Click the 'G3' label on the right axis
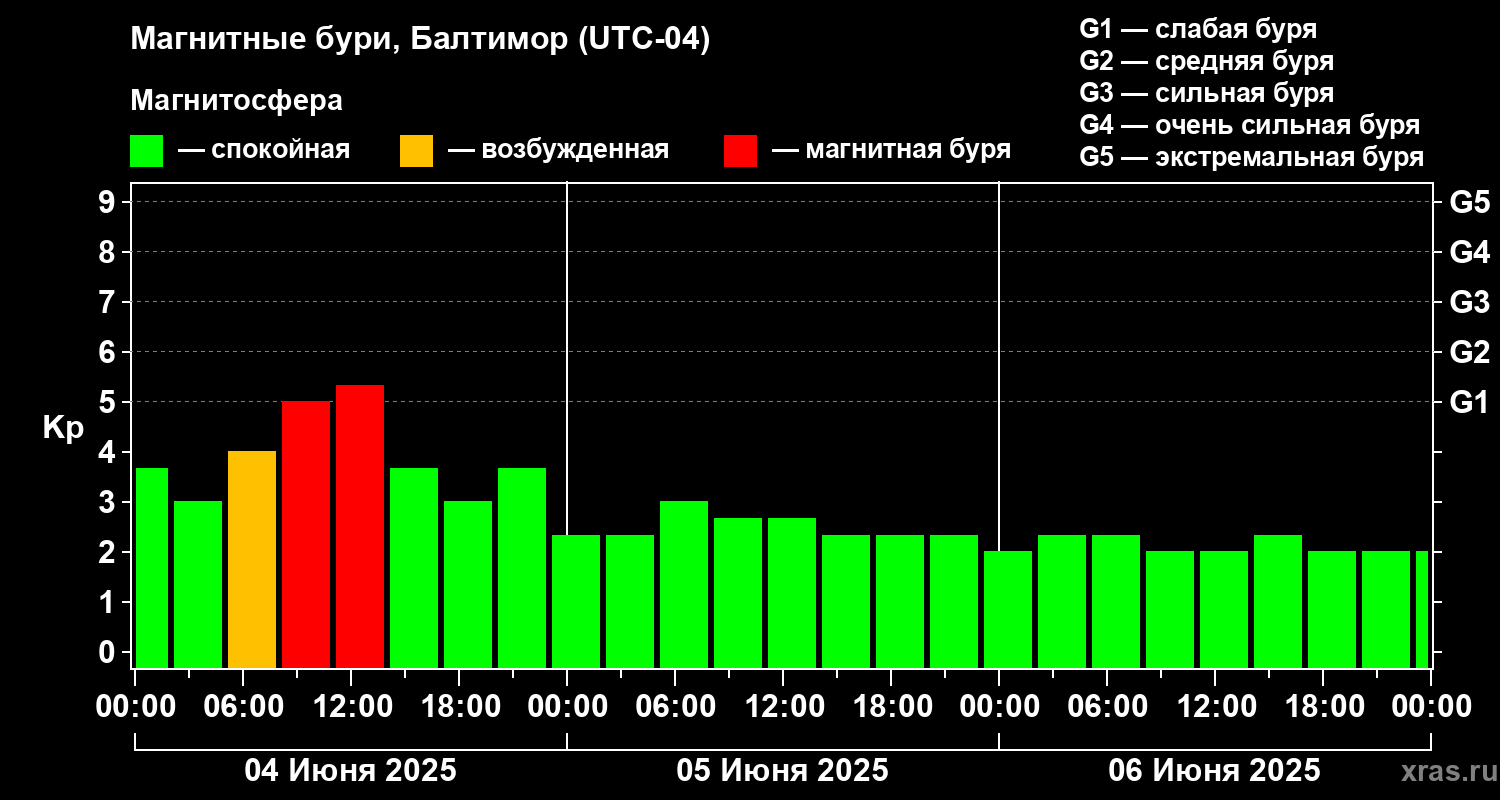The image size is (1500, 800). point(1469,302)
